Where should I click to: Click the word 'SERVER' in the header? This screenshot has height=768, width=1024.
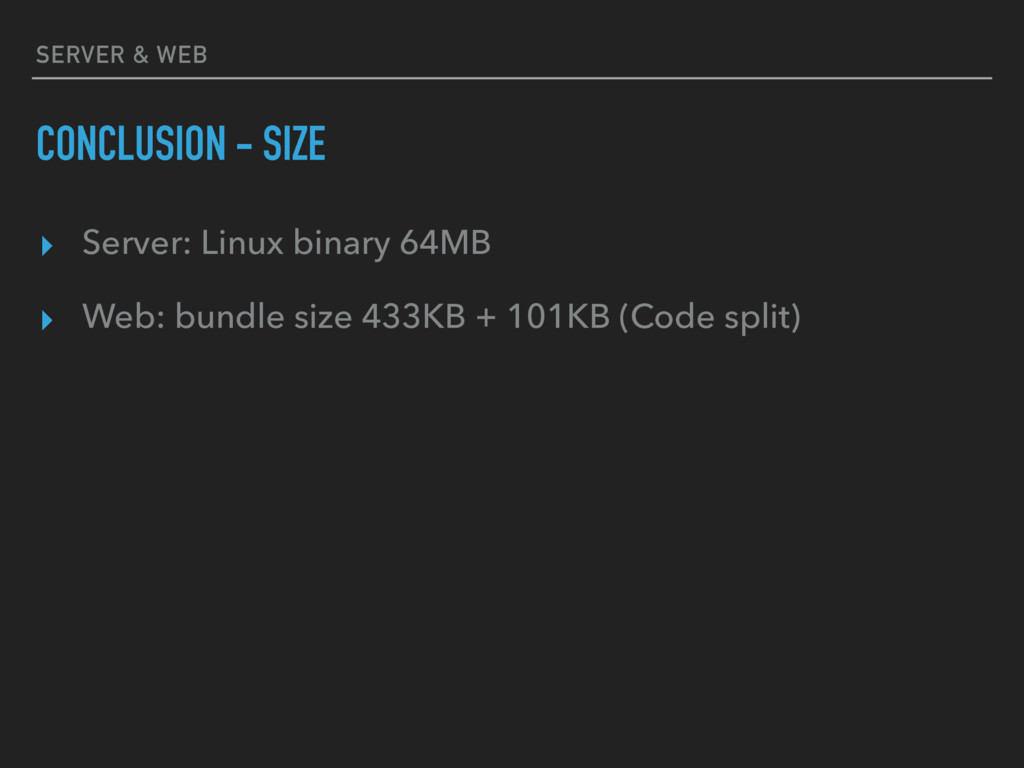click(x=80, y=55)
